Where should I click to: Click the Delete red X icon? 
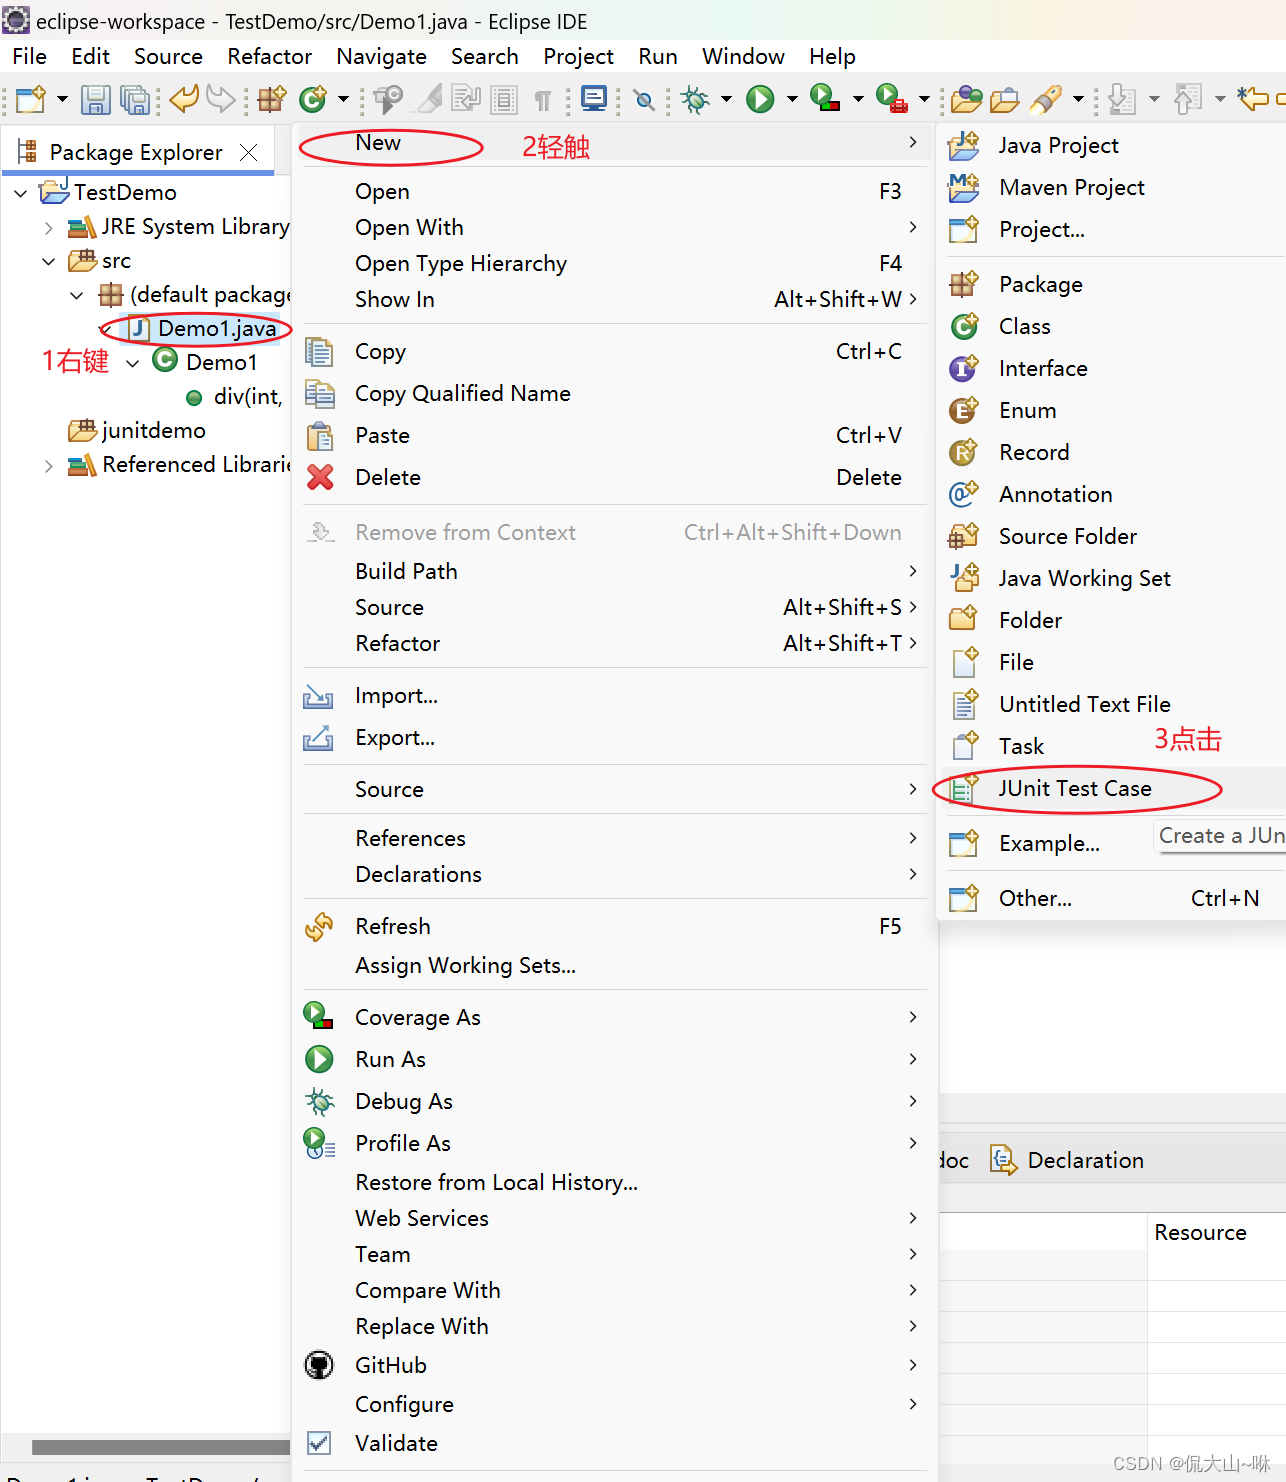coord(320,477)
